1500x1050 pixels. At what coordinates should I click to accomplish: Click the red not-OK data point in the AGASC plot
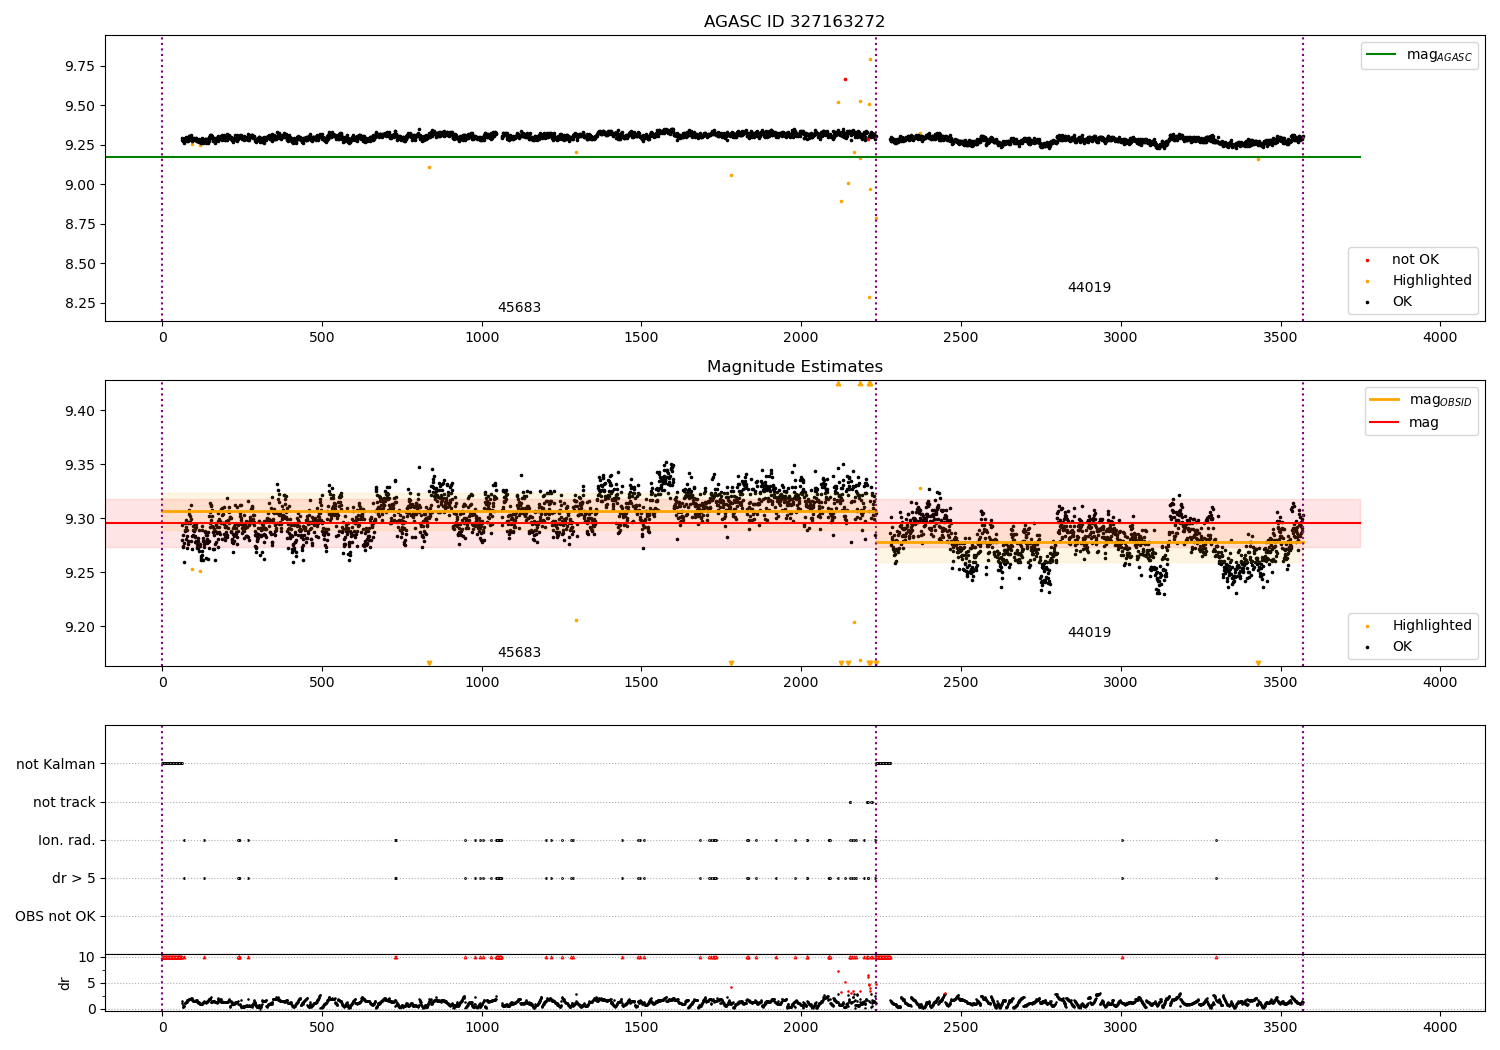(845, 79)
